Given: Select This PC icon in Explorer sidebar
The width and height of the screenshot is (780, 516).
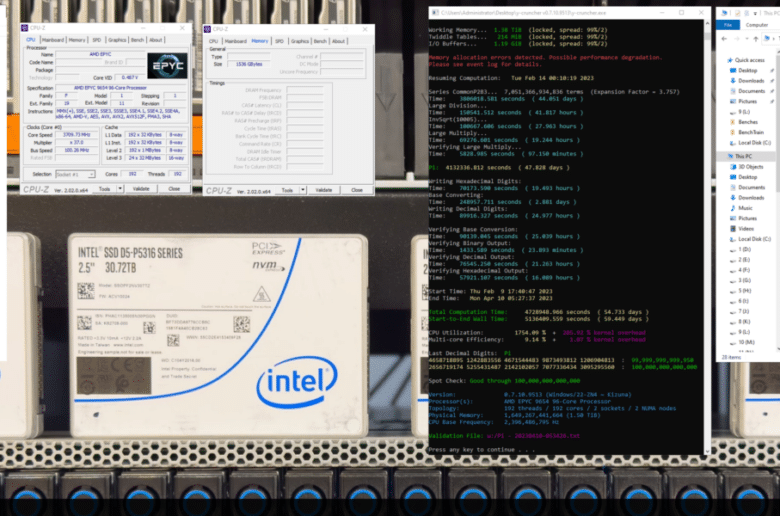Looking at the screenshot, I should pyautogui.click(x=730, y=156).
